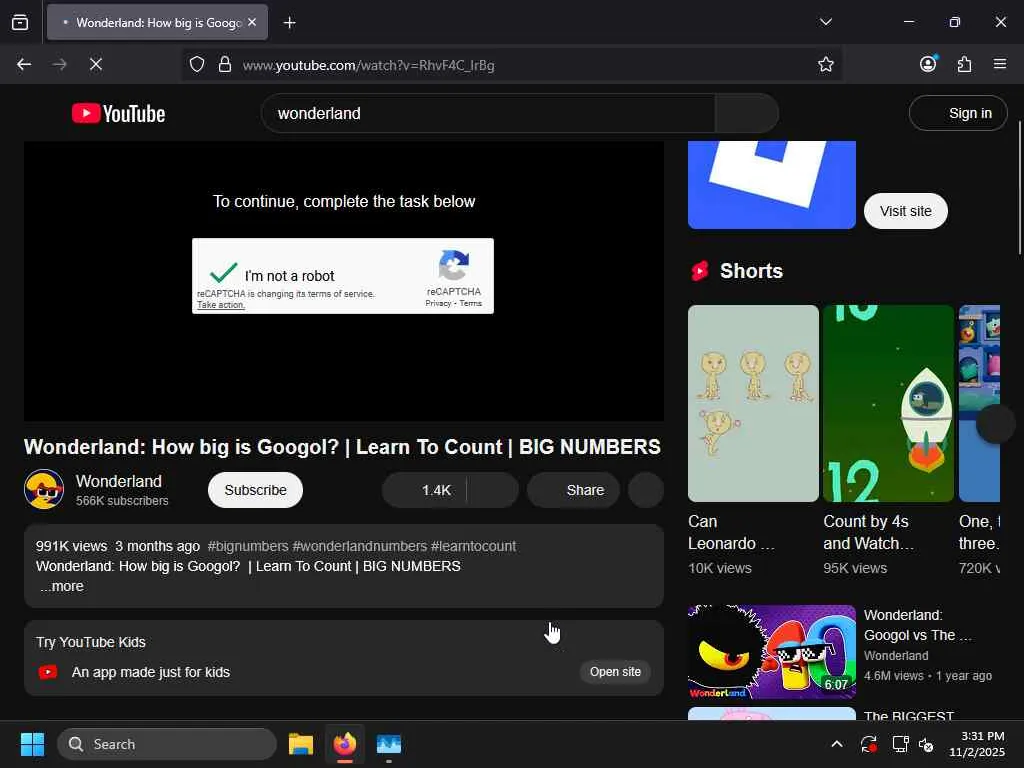This screenshot has height=768, width=1024.
Task: Close the Wonderland YouTube tab
Action: [252, 22]
